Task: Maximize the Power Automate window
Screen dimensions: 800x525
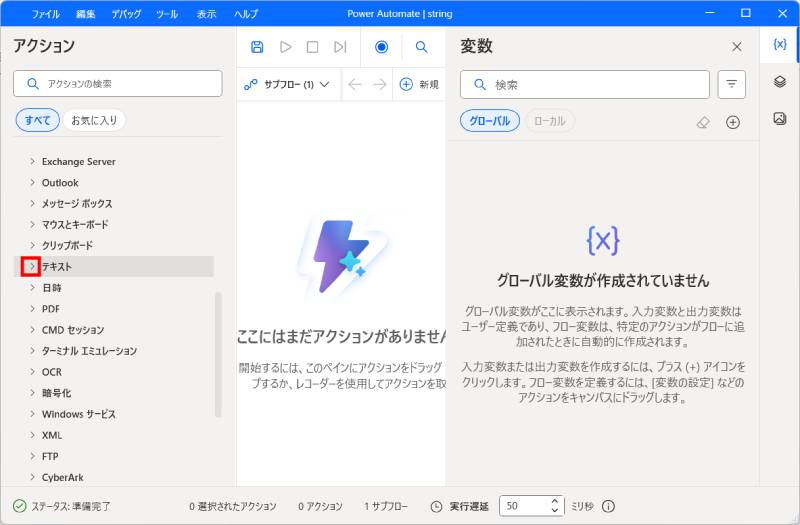Action: [x=746, y=13]
